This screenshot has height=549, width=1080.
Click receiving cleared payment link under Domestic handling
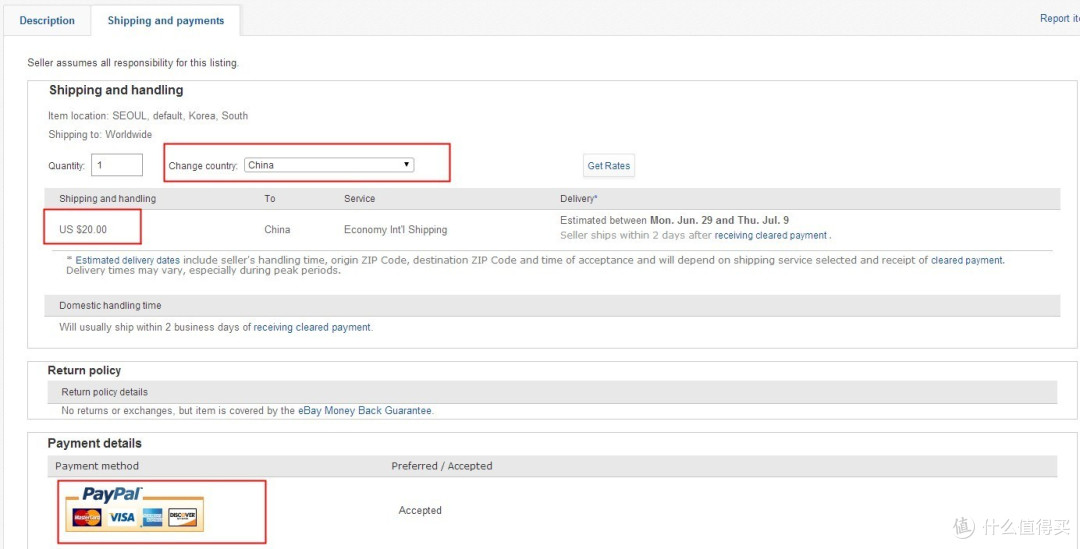tap(312, 327)
